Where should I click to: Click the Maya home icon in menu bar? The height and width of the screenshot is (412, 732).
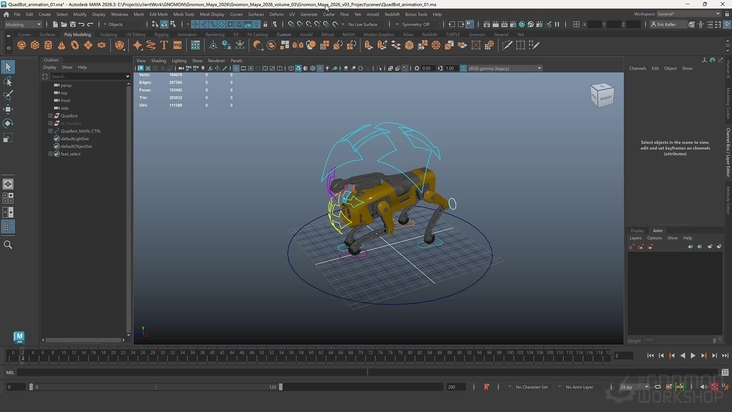7,14
